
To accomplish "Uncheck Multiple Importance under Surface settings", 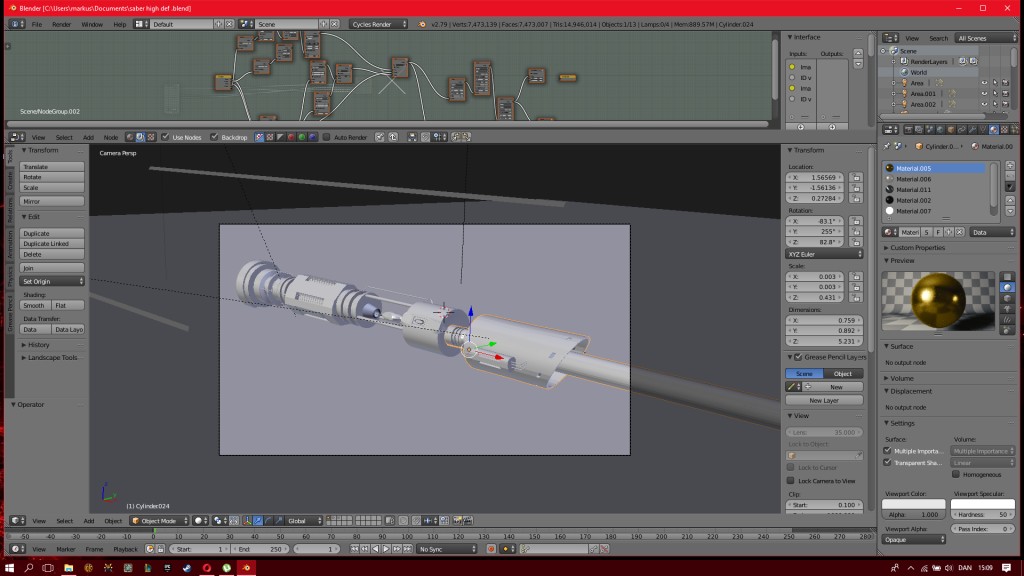I will tap(887, 450).
